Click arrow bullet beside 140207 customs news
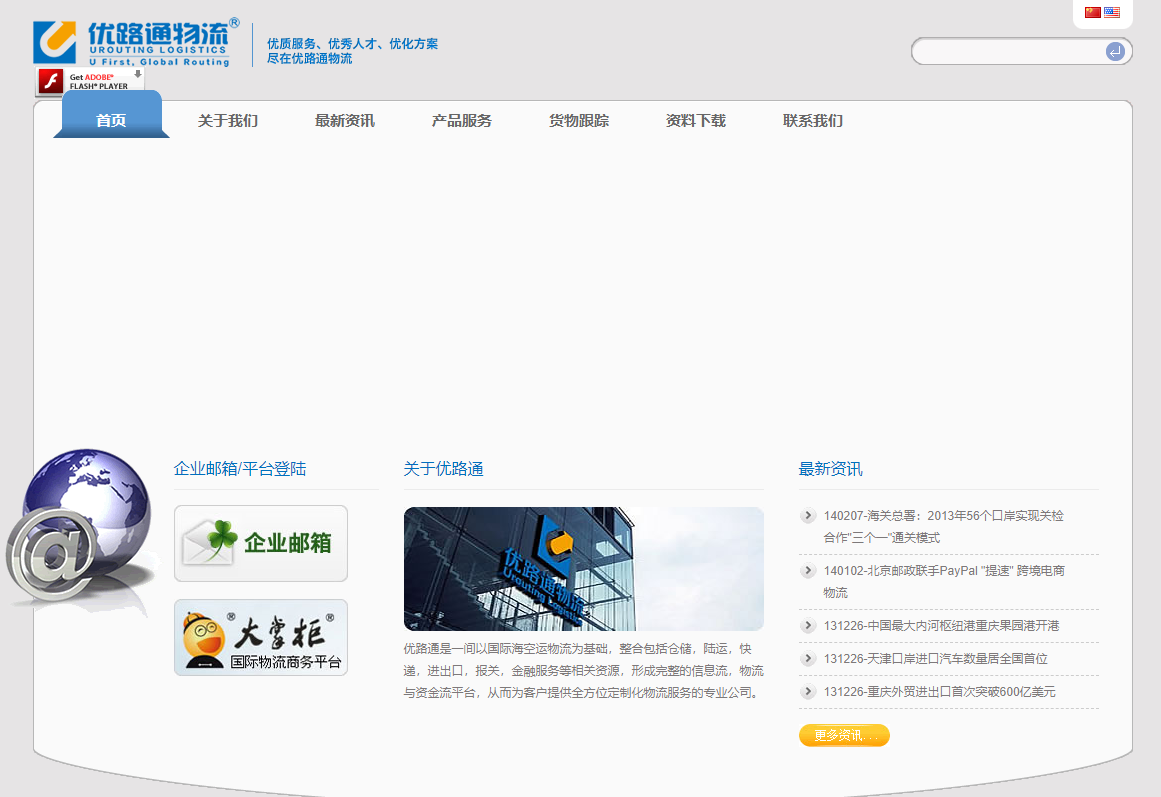 [x=808, y=516]
